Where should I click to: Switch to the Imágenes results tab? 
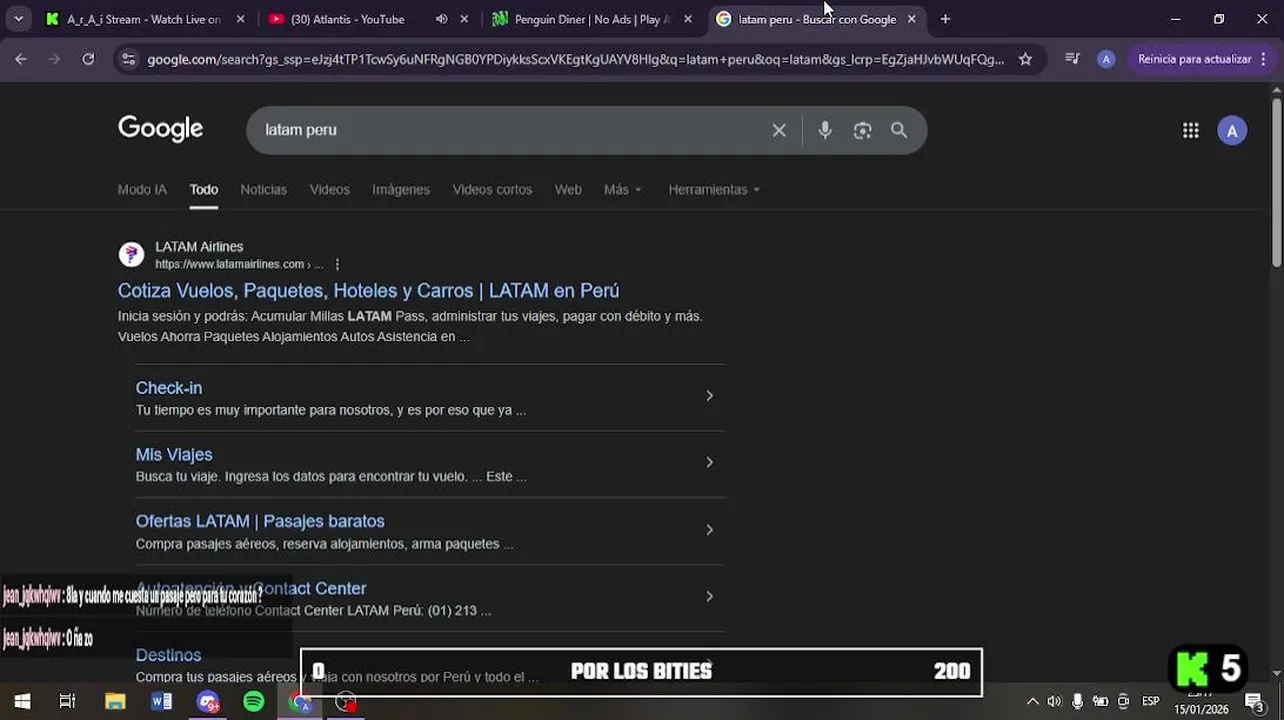point(401,189)
